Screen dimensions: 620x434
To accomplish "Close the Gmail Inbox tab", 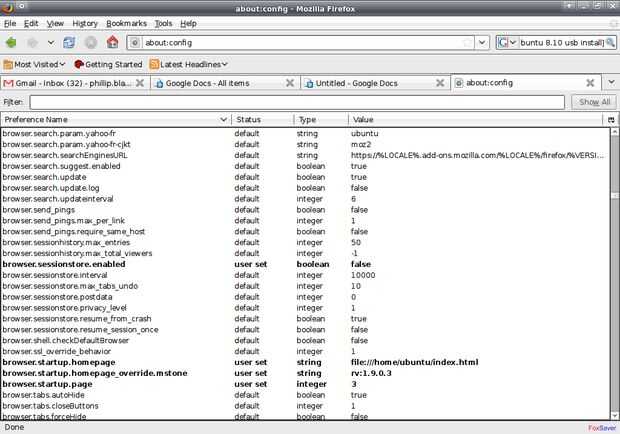I will pos(140,83).
